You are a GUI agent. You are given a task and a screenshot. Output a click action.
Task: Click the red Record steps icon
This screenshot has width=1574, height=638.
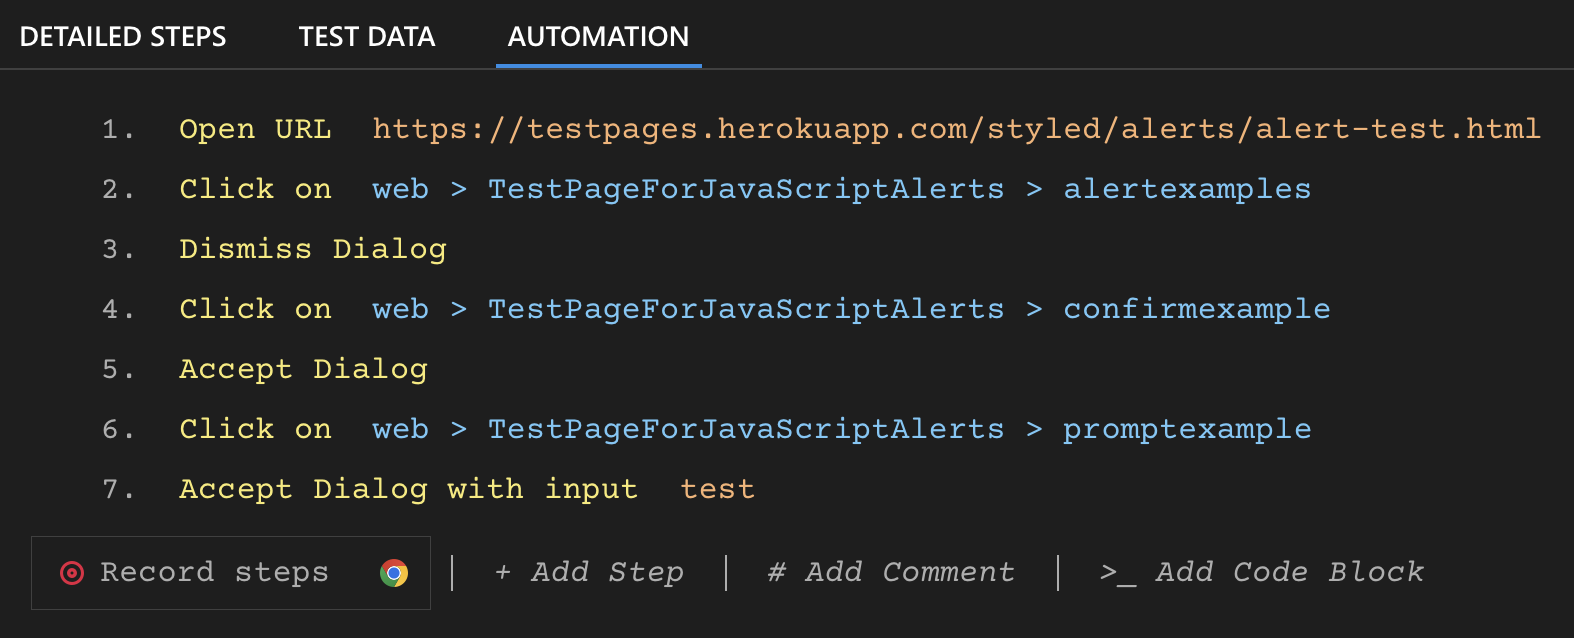point(71,572)
